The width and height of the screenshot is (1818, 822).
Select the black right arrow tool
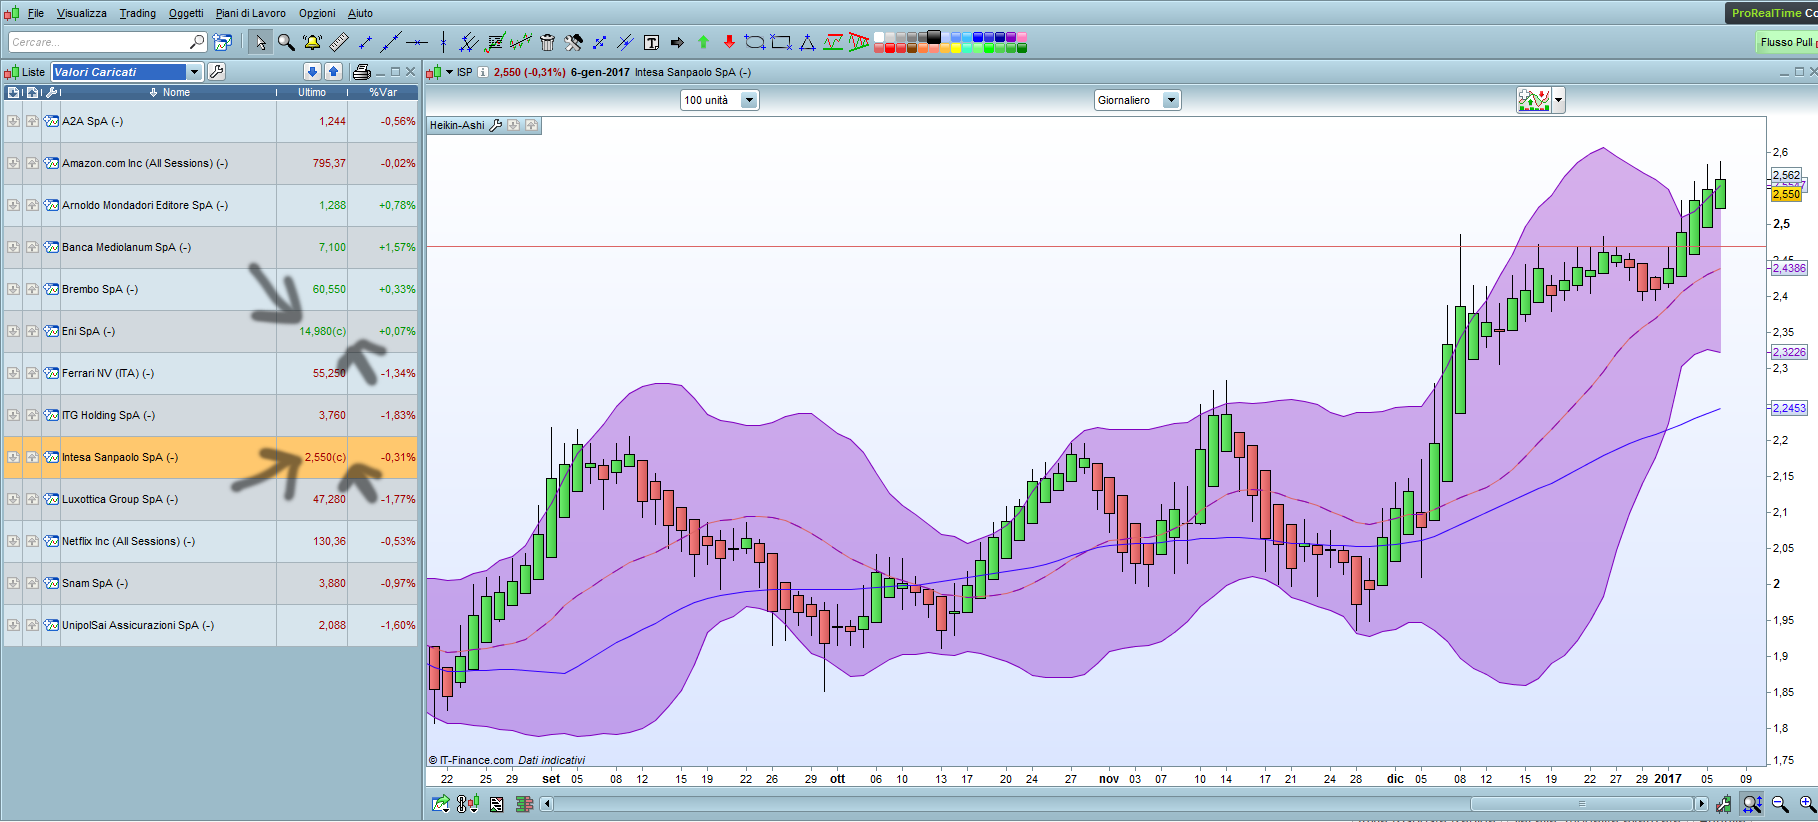coord(677,42)
